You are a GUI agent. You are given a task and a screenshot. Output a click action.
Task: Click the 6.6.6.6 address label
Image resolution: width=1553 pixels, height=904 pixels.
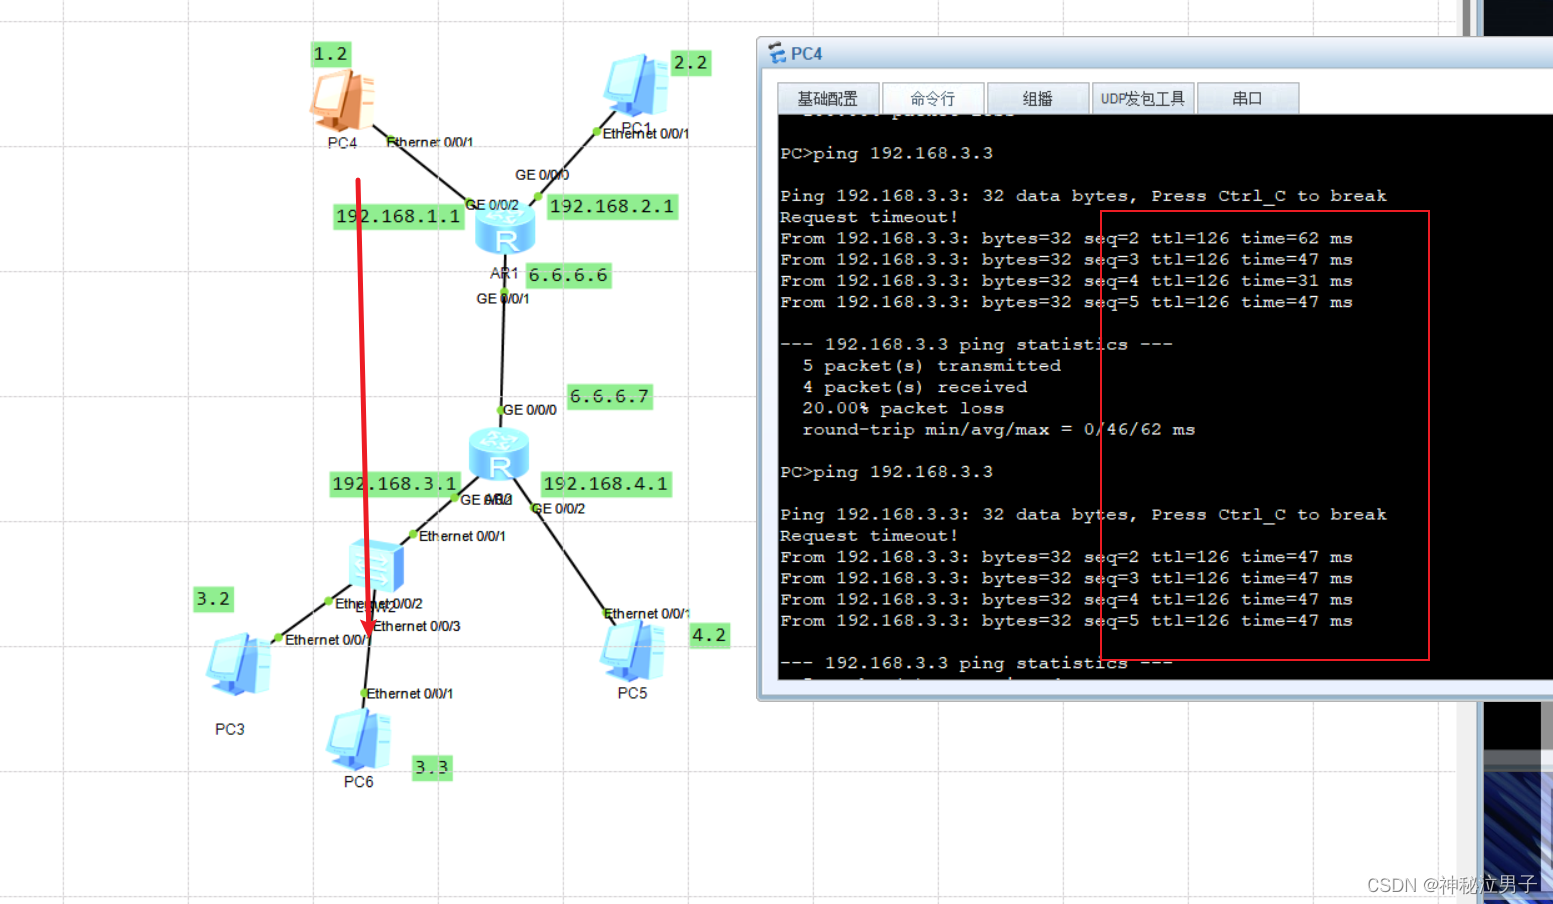click(568, 275)
